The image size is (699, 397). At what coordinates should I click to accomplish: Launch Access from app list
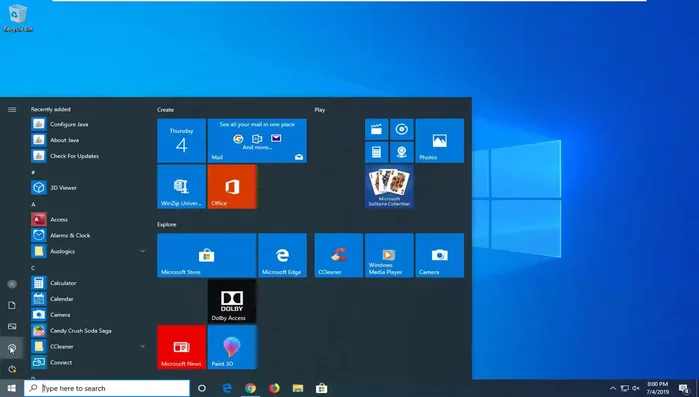coord(88,219)
